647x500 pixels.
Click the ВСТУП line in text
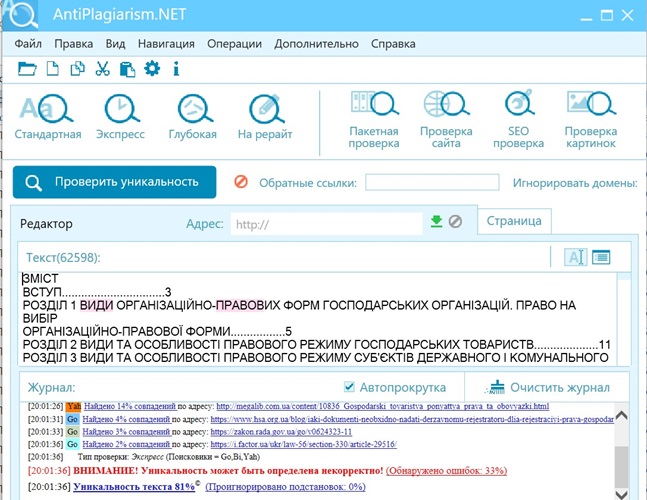97,292
